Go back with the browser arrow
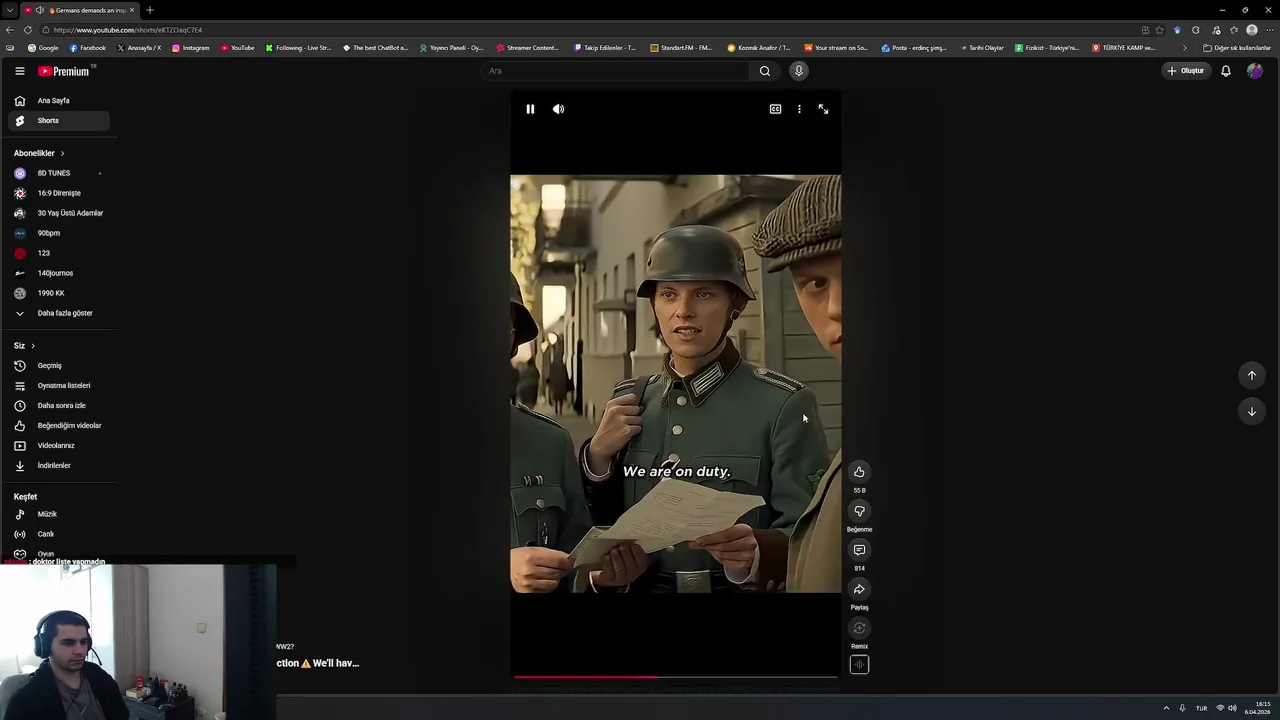 click(10, 30)
